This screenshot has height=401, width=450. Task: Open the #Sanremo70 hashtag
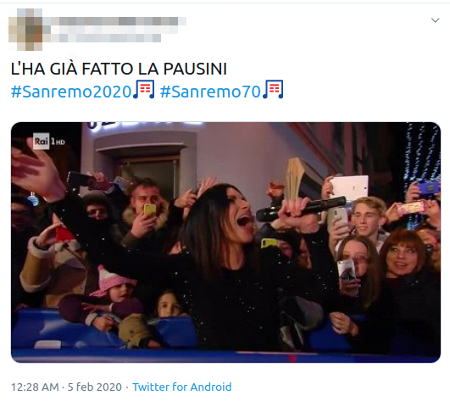[210, 91]
